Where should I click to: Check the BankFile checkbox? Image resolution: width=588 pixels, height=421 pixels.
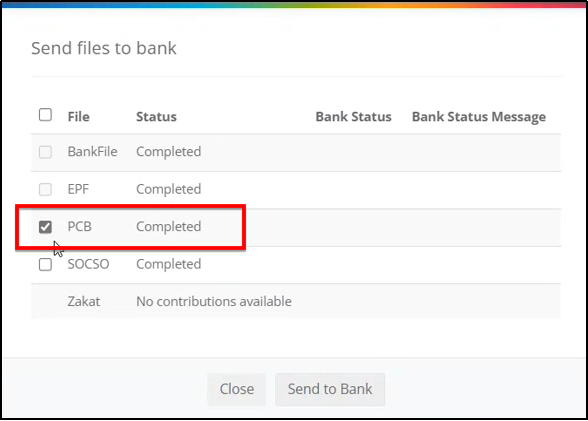[45, 152]
